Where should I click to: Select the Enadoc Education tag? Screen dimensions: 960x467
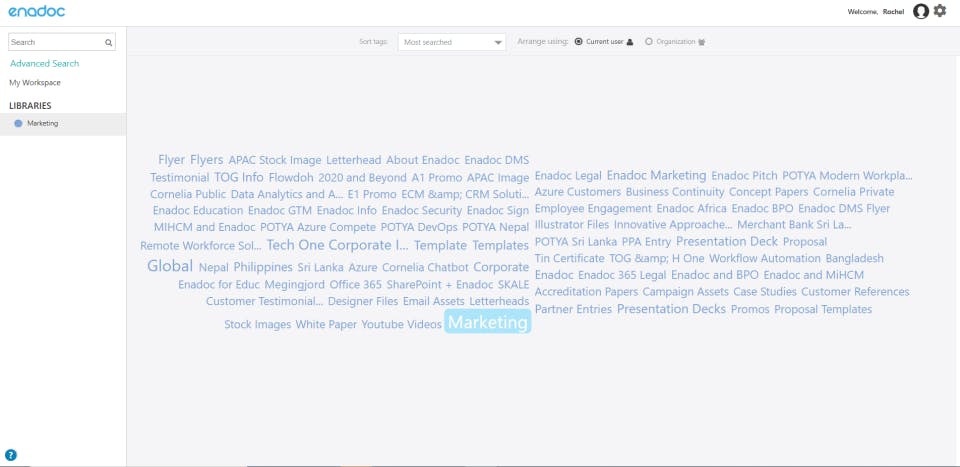(198, 211)
